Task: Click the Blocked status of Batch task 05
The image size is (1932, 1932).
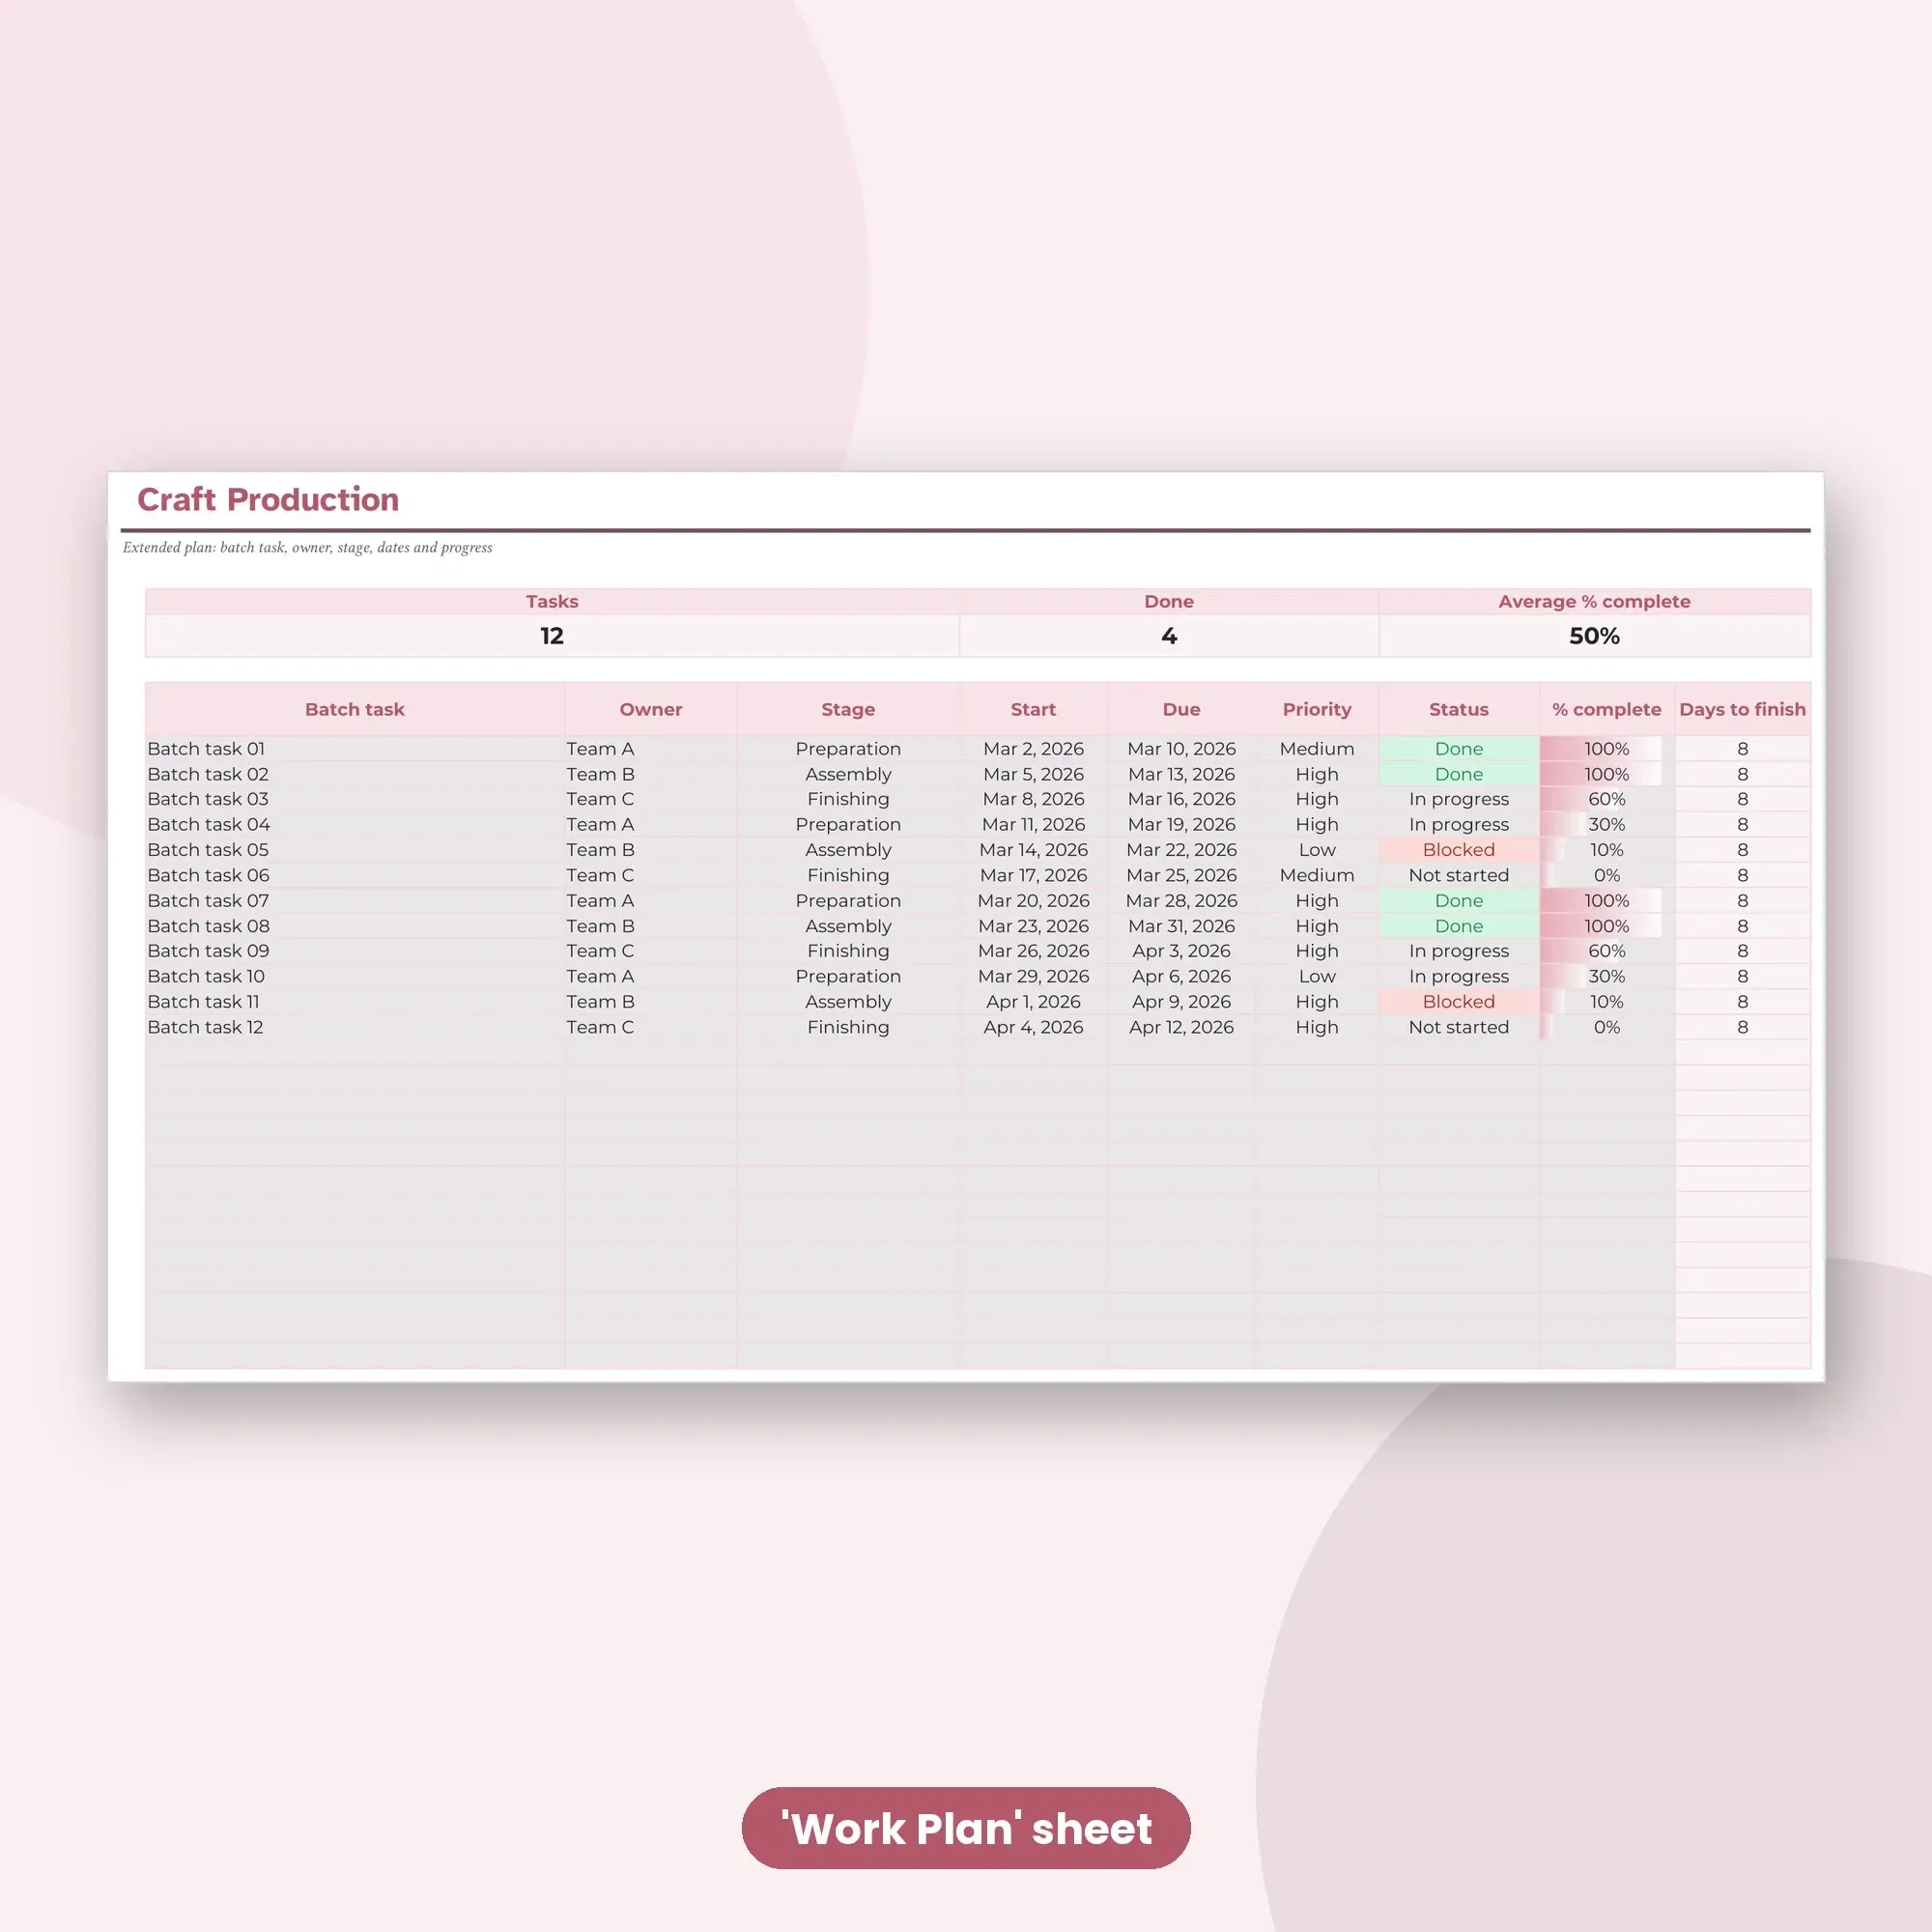Action: 1459,850
